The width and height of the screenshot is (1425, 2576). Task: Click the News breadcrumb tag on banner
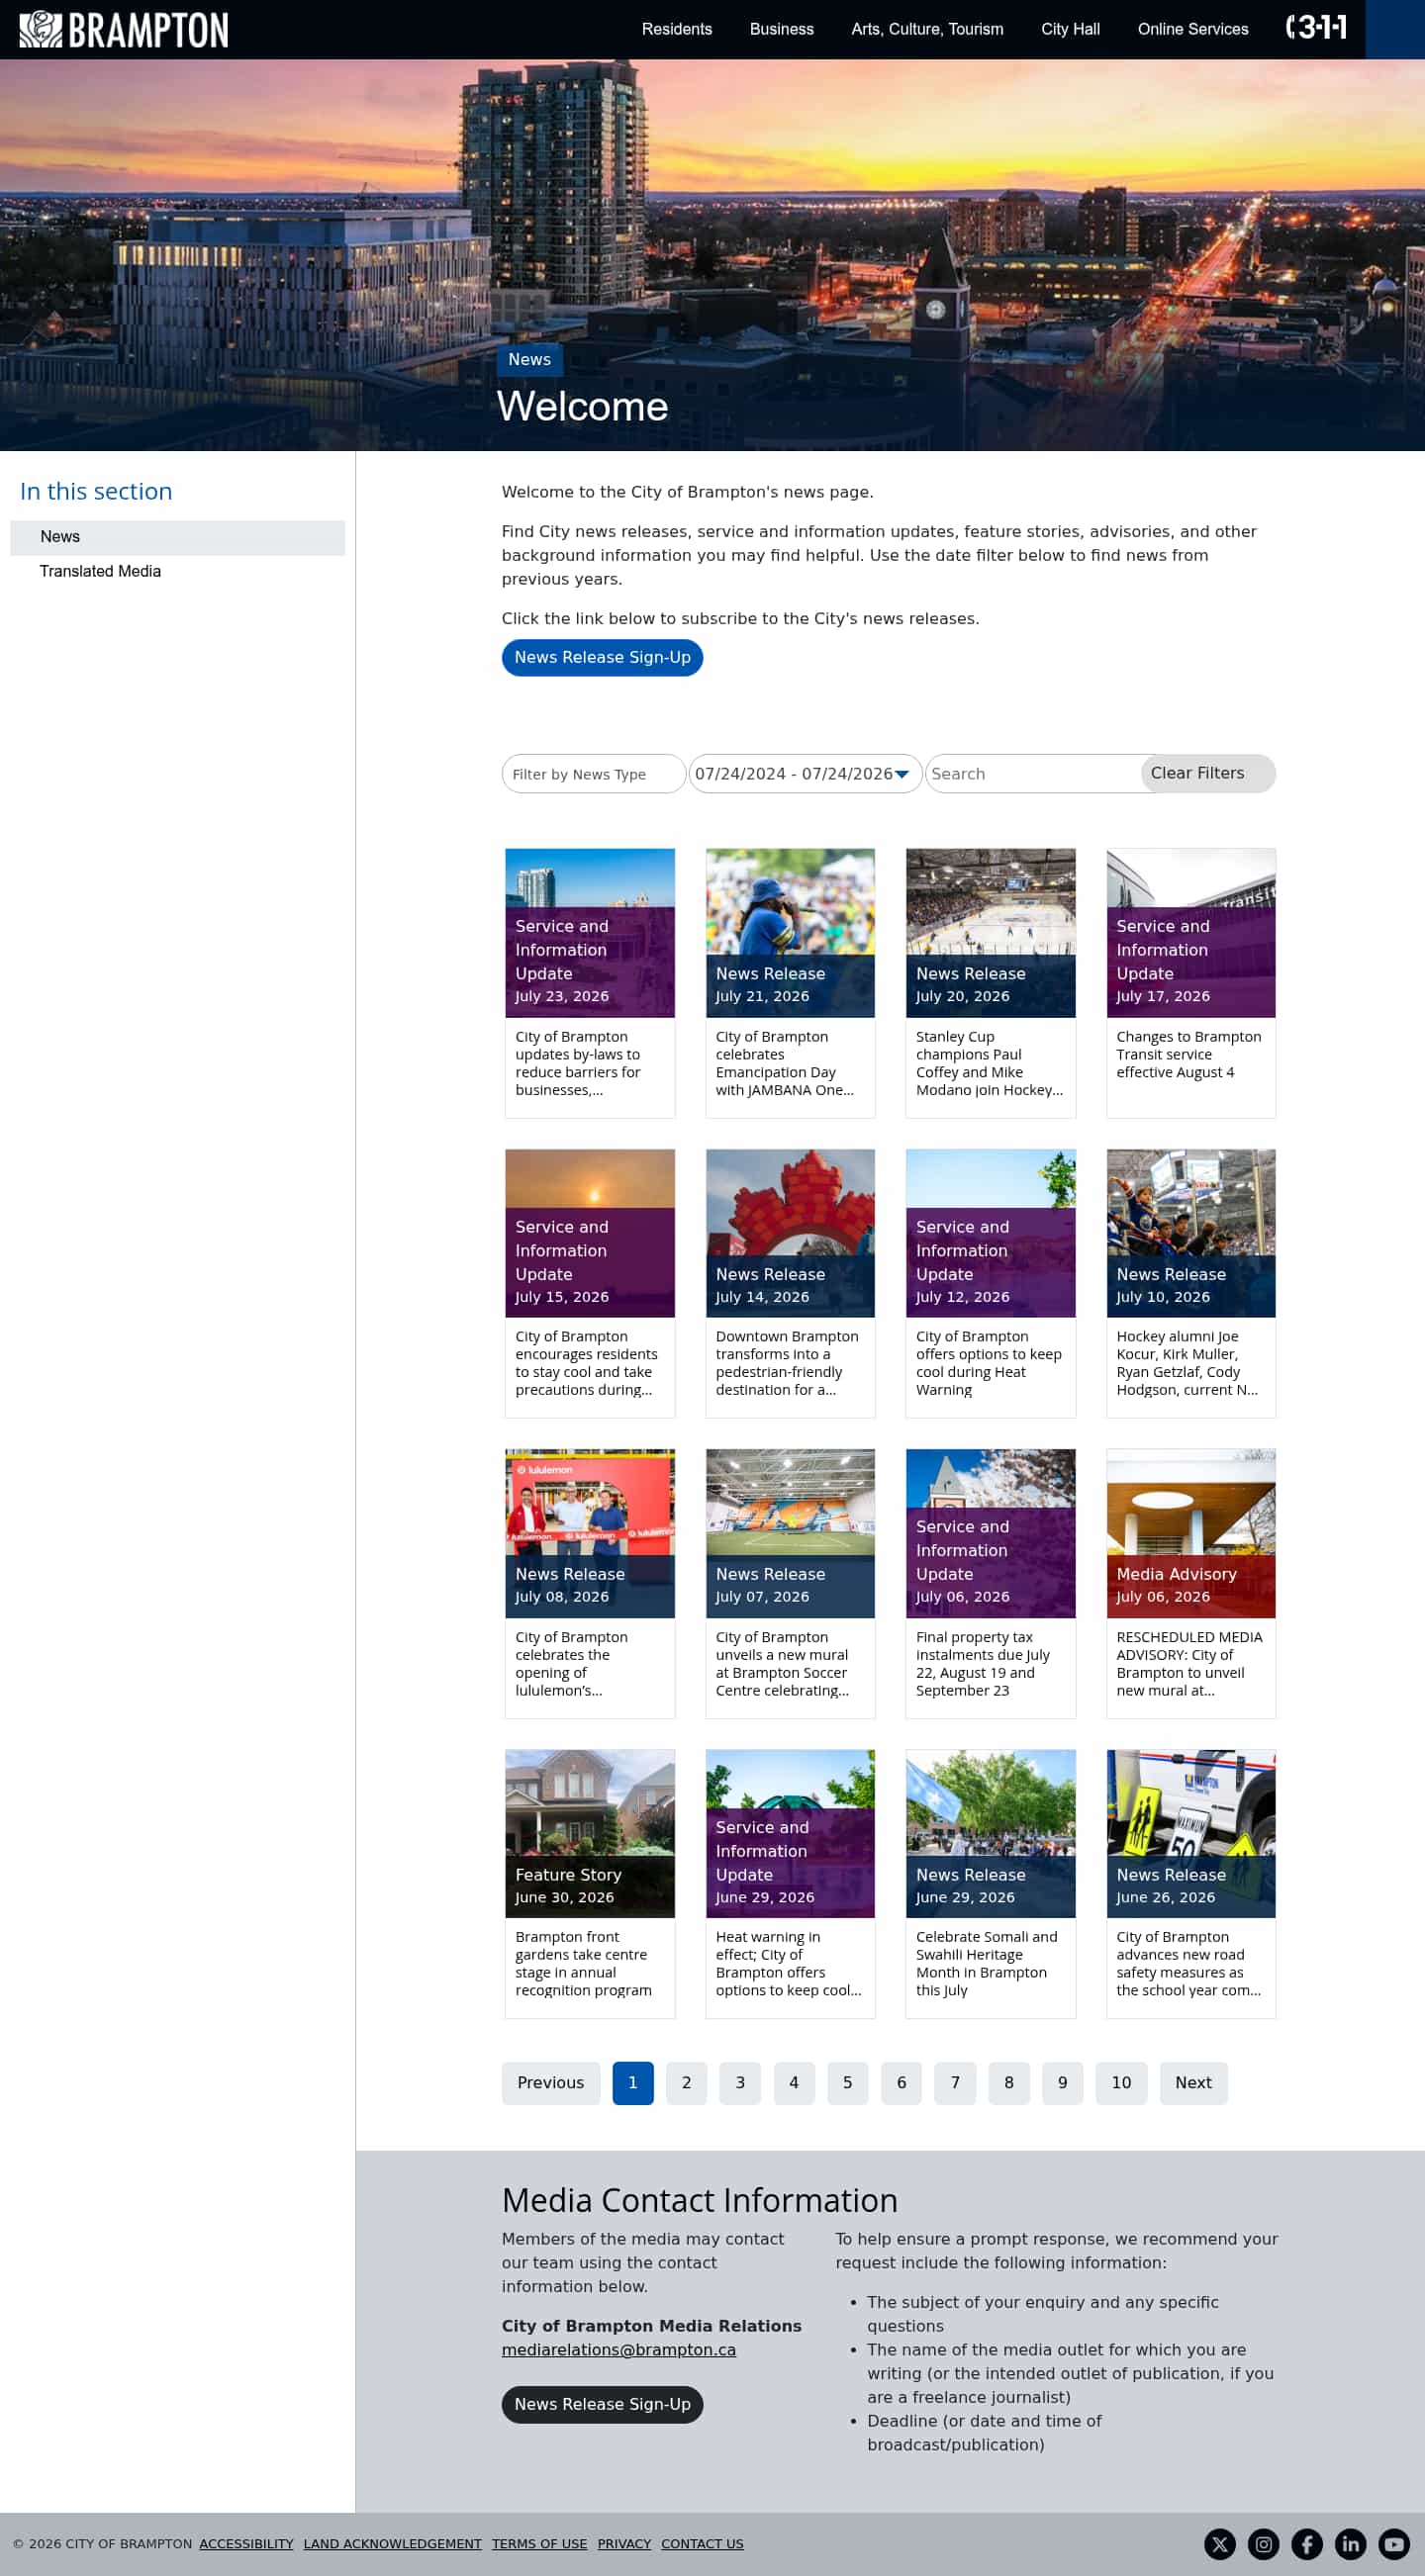[x=529, y=360]
